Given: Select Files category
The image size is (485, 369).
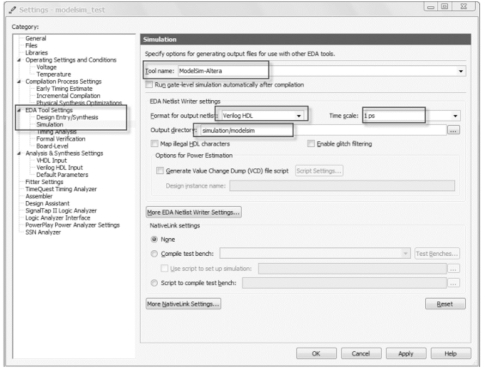Looking at the screenshot, I should 31,45.
